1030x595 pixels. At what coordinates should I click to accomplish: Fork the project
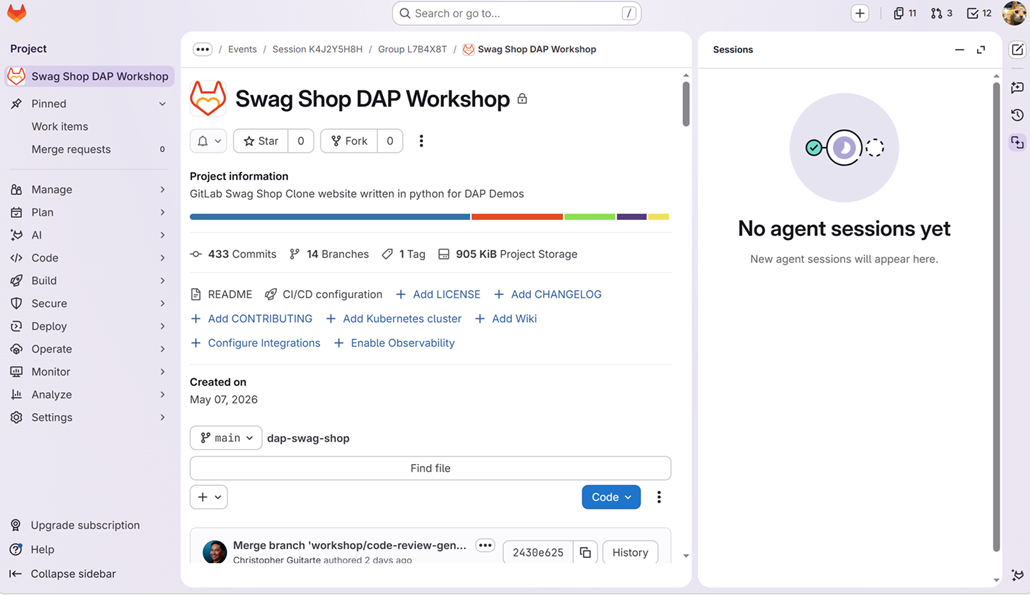[349, 141]
